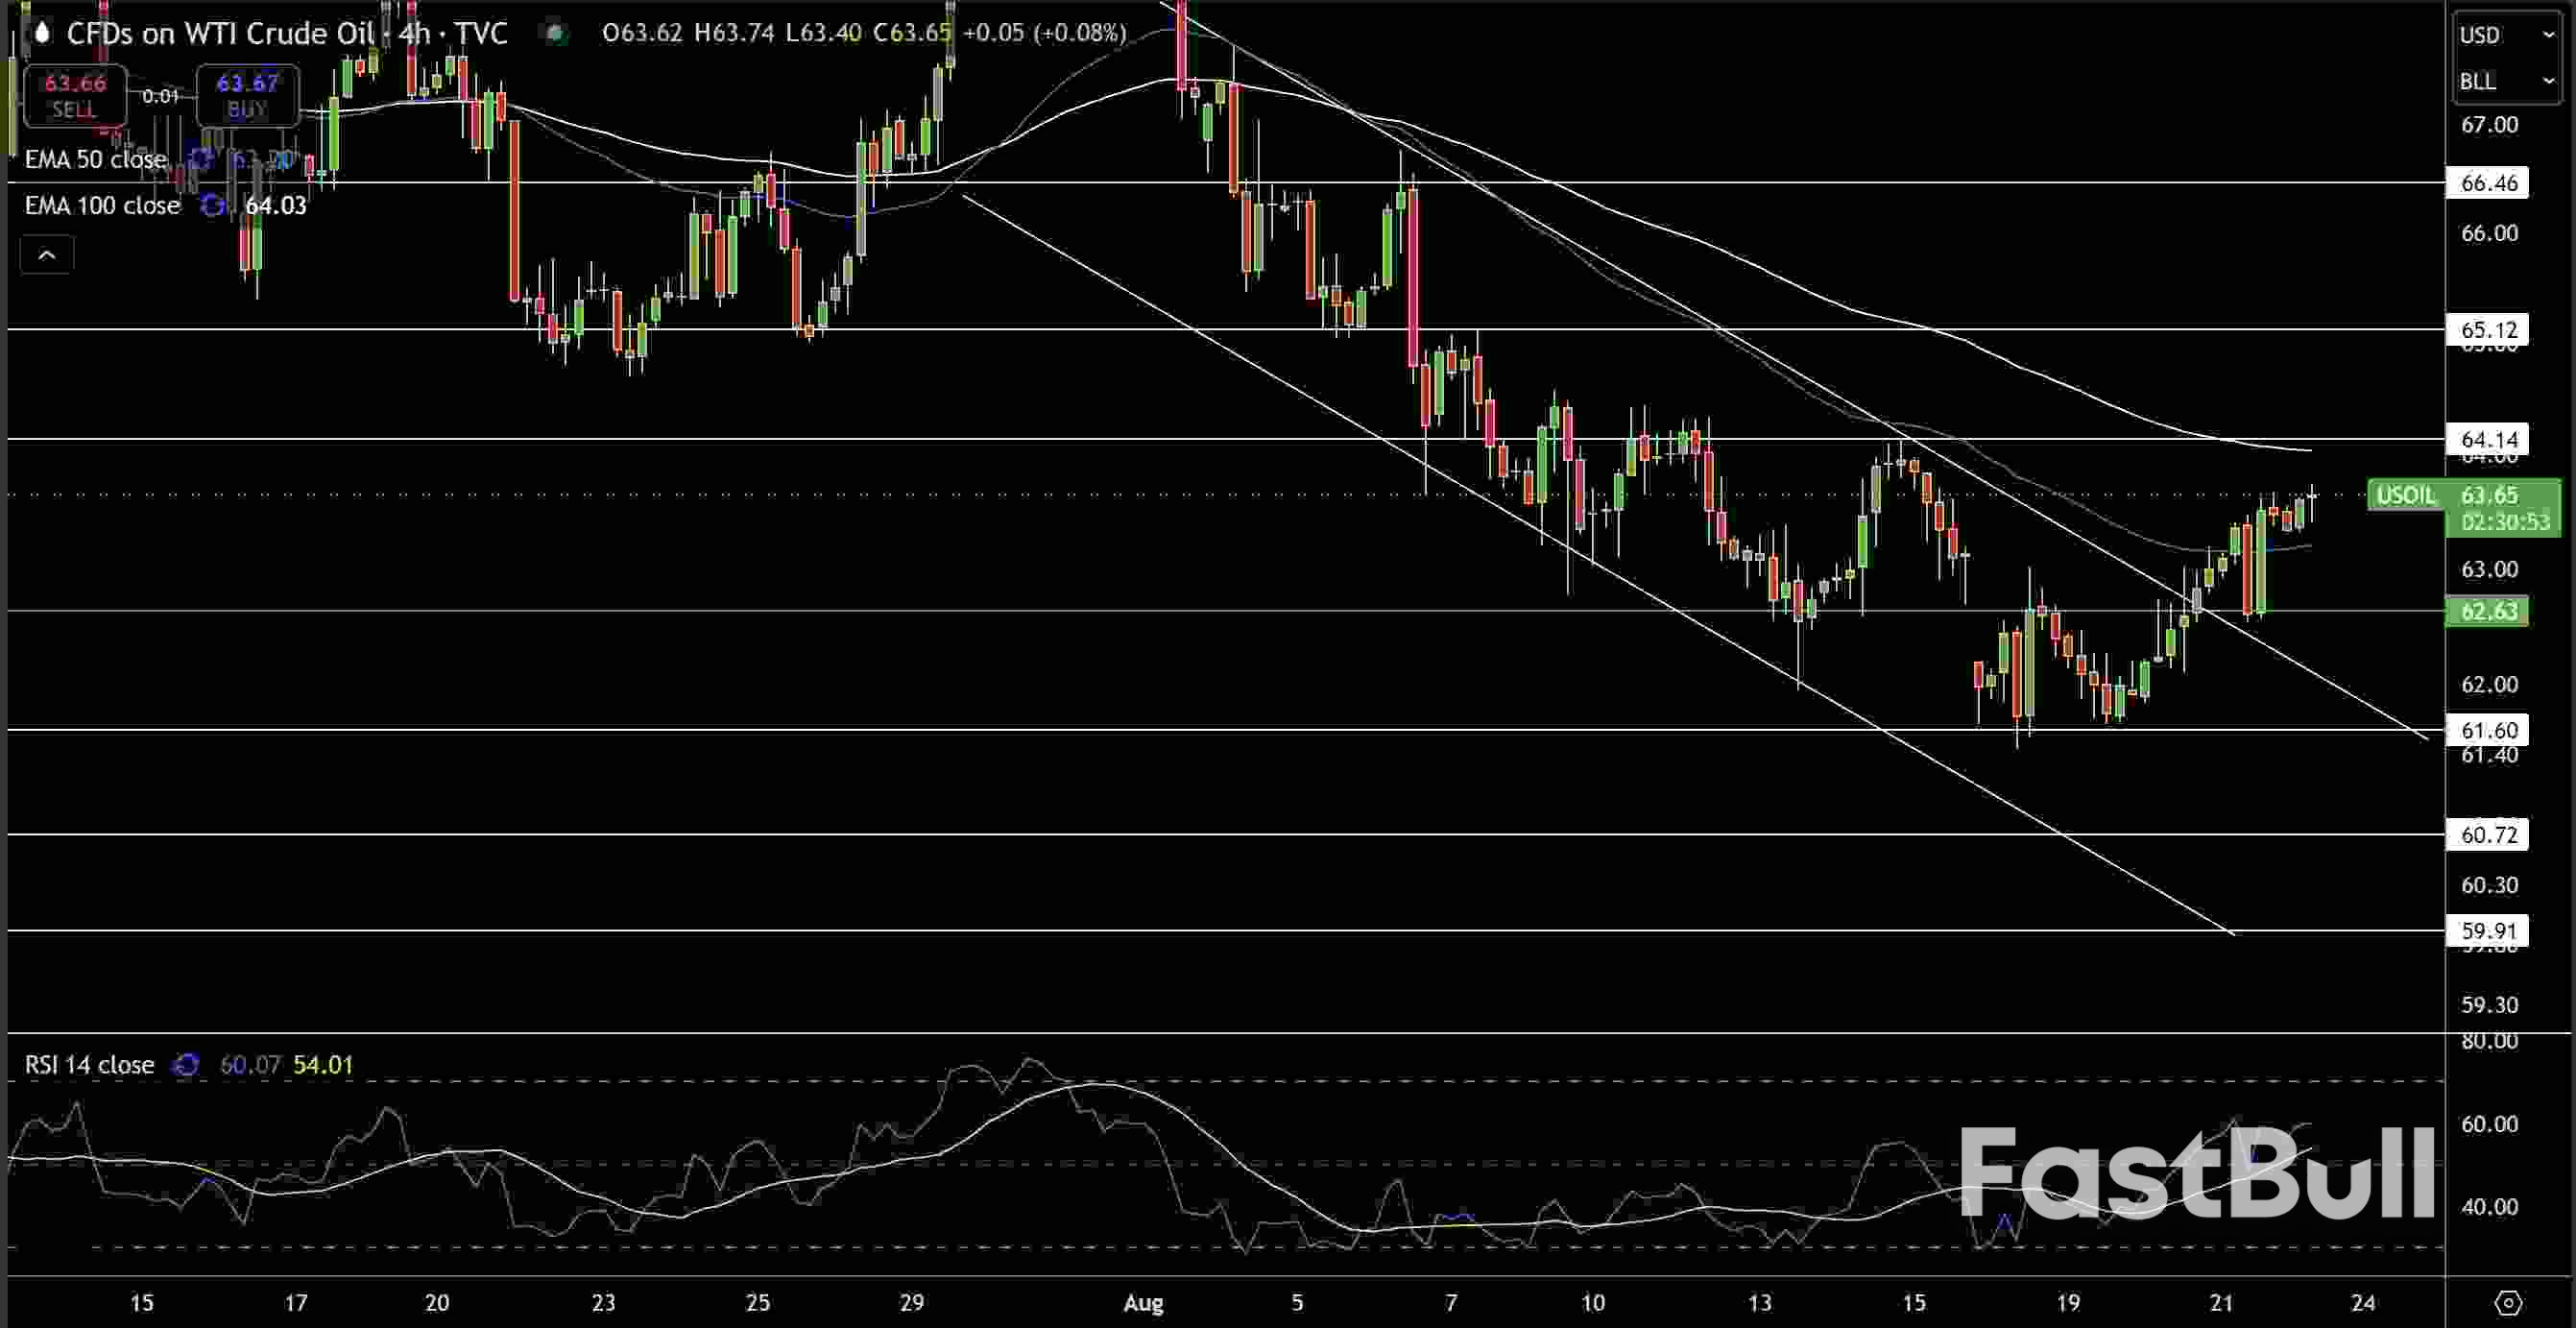
Task: Click the oil droplet symbol icon
Action: point(40,33)
